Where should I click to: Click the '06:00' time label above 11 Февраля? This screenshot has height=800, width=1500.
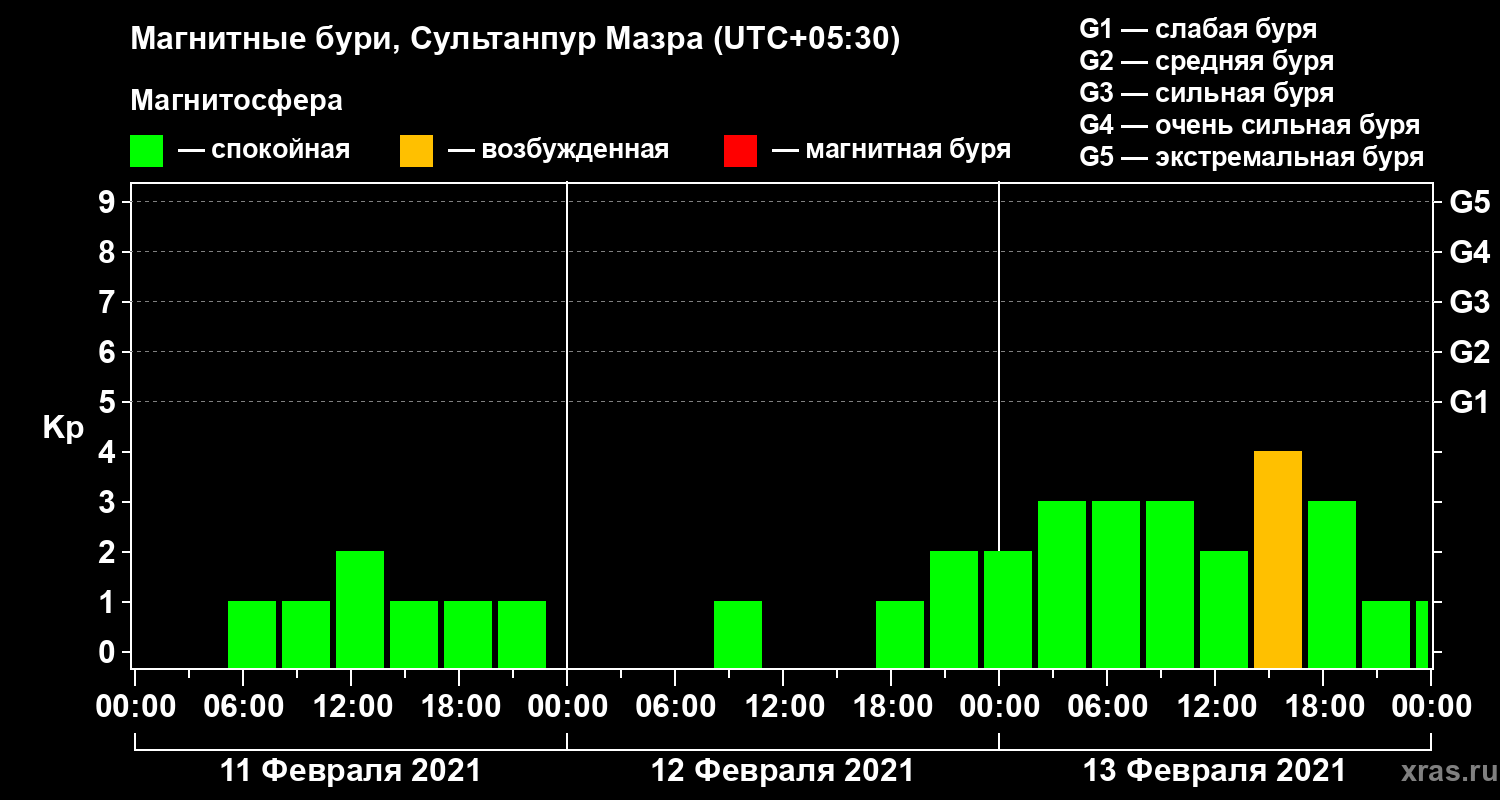(242, 707)
